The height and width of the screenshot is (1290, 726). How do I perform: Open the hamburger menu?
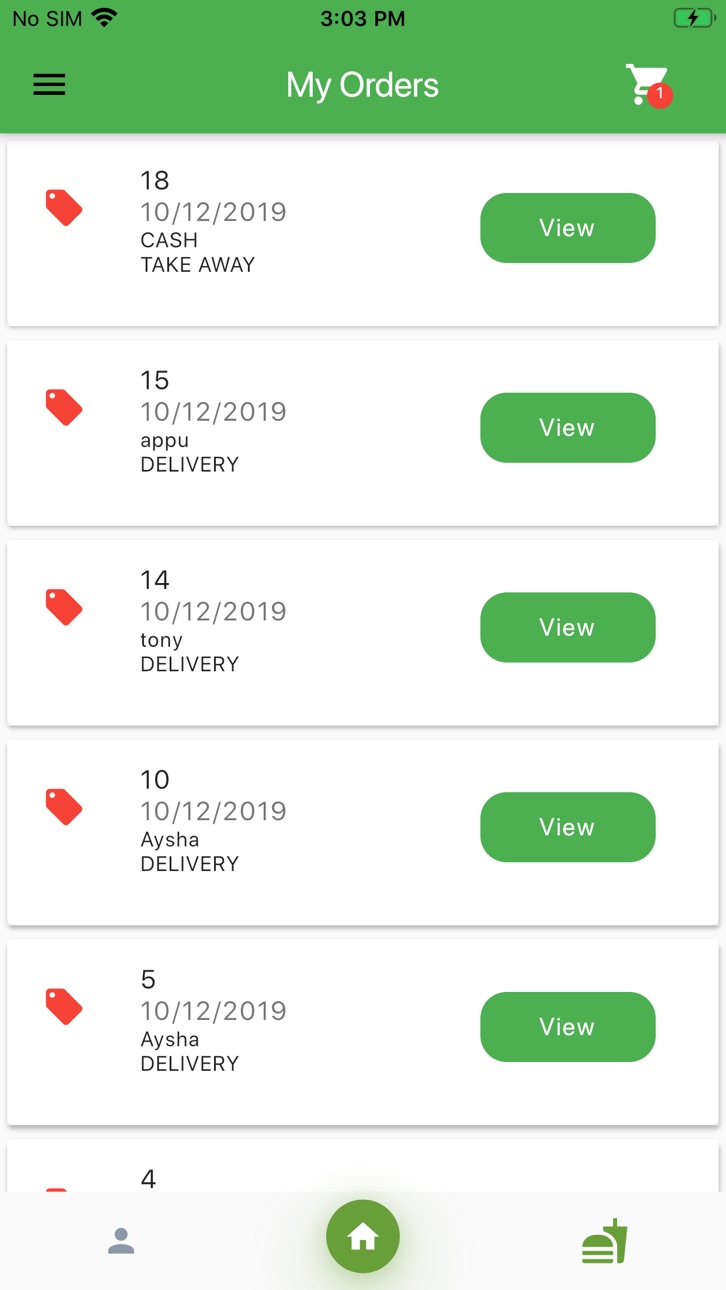(x=49, y=85)
